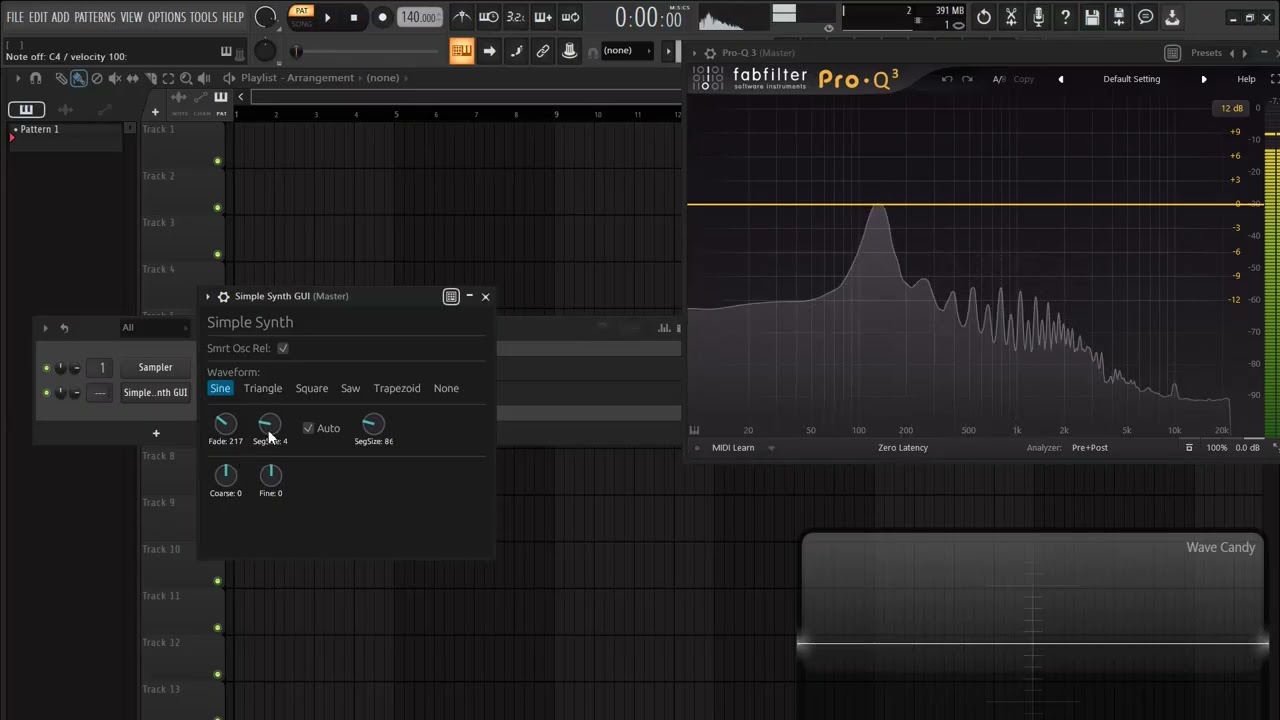Open the question mark help icon
Screen dimensions: 1280x720
tap(1065, 17)
